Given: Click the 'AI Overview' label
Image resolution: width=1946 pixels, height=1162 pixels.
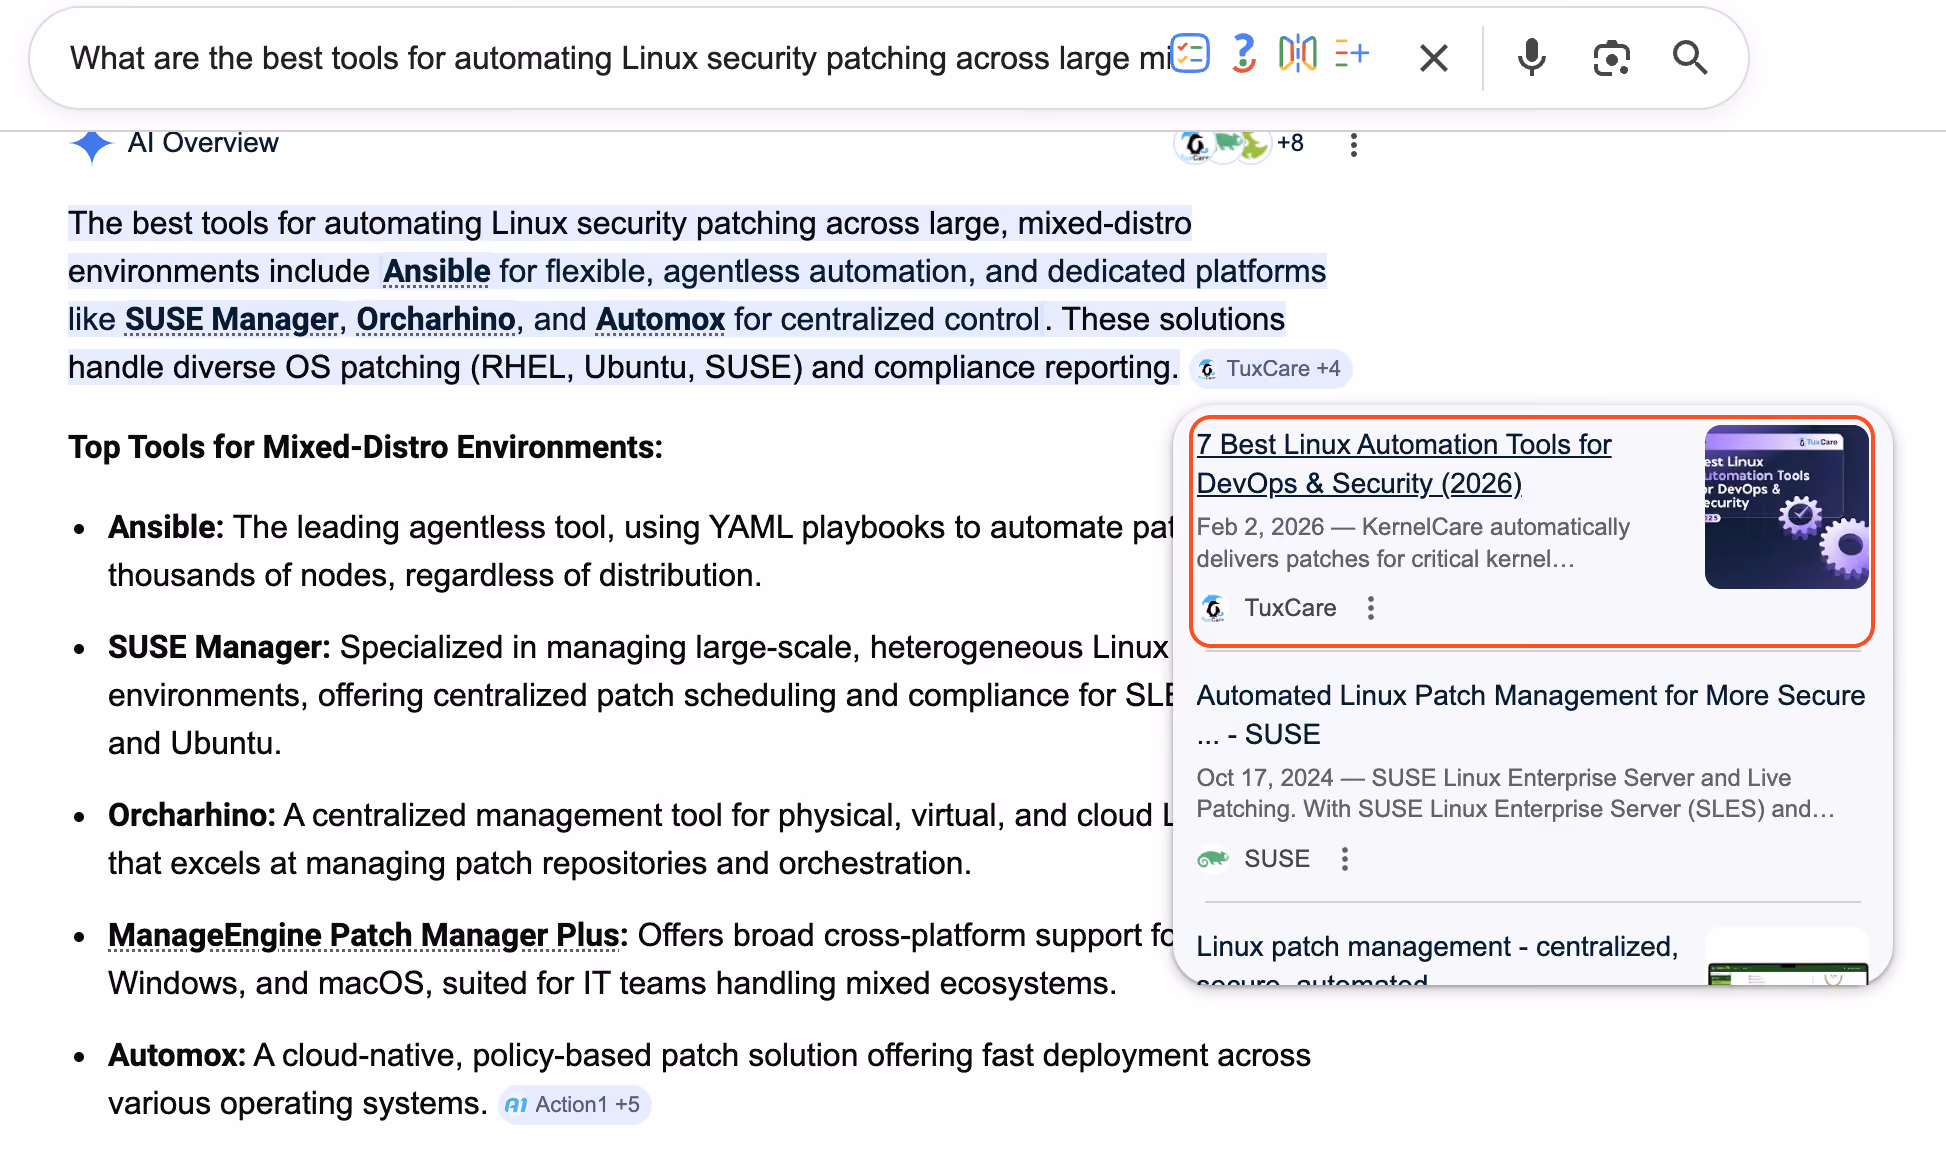Looking at the screenshot, I should (203, 143).
